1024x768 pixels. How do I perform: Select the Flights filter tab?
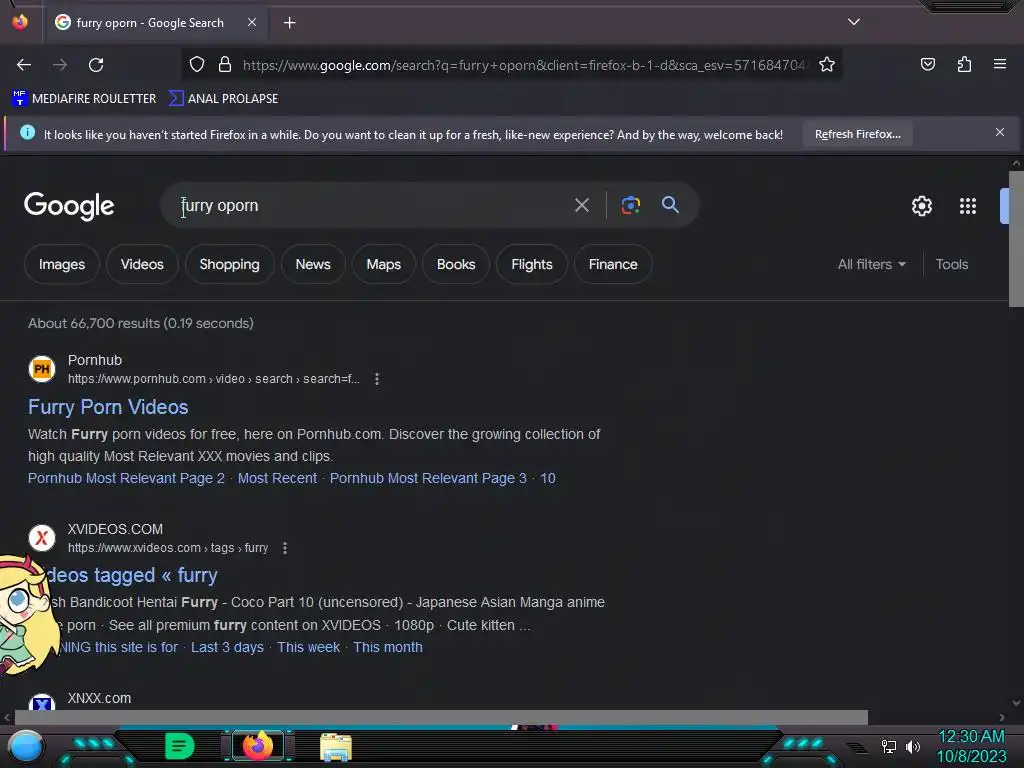pos(532,264)
